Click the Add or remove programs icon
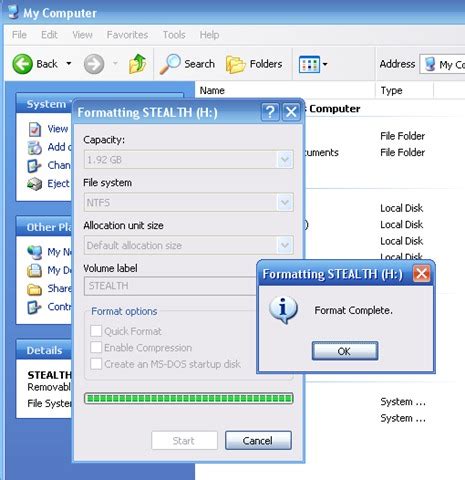The image size is (465, 480). pos(35,148)
